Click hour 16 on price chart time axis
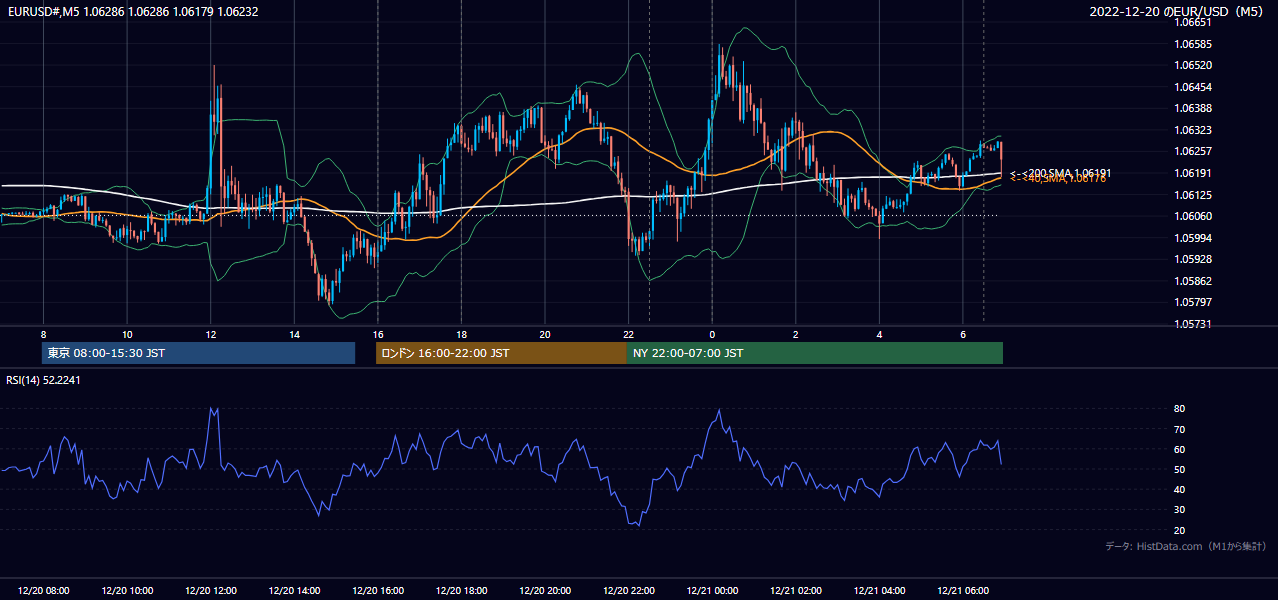The width and height of the screenshot is (1278, 600). (377, 334)
